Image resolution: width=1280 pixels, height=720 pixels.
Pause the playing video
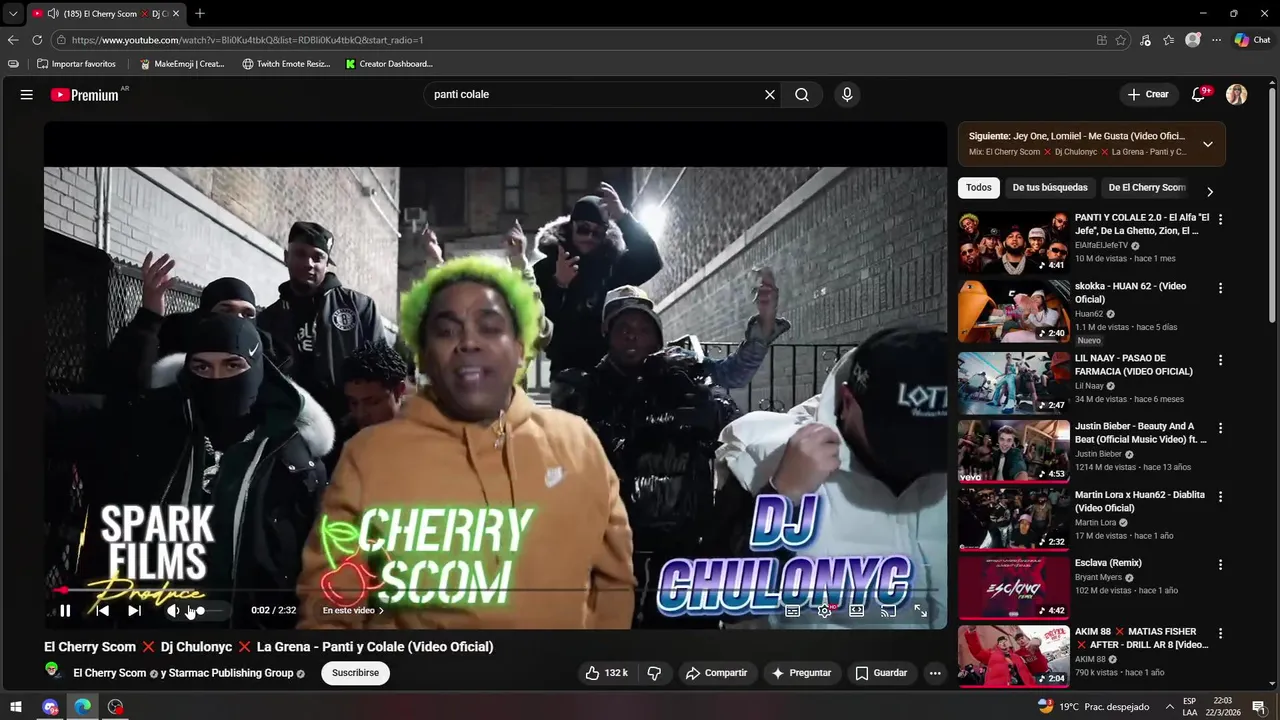click(65, 610)
